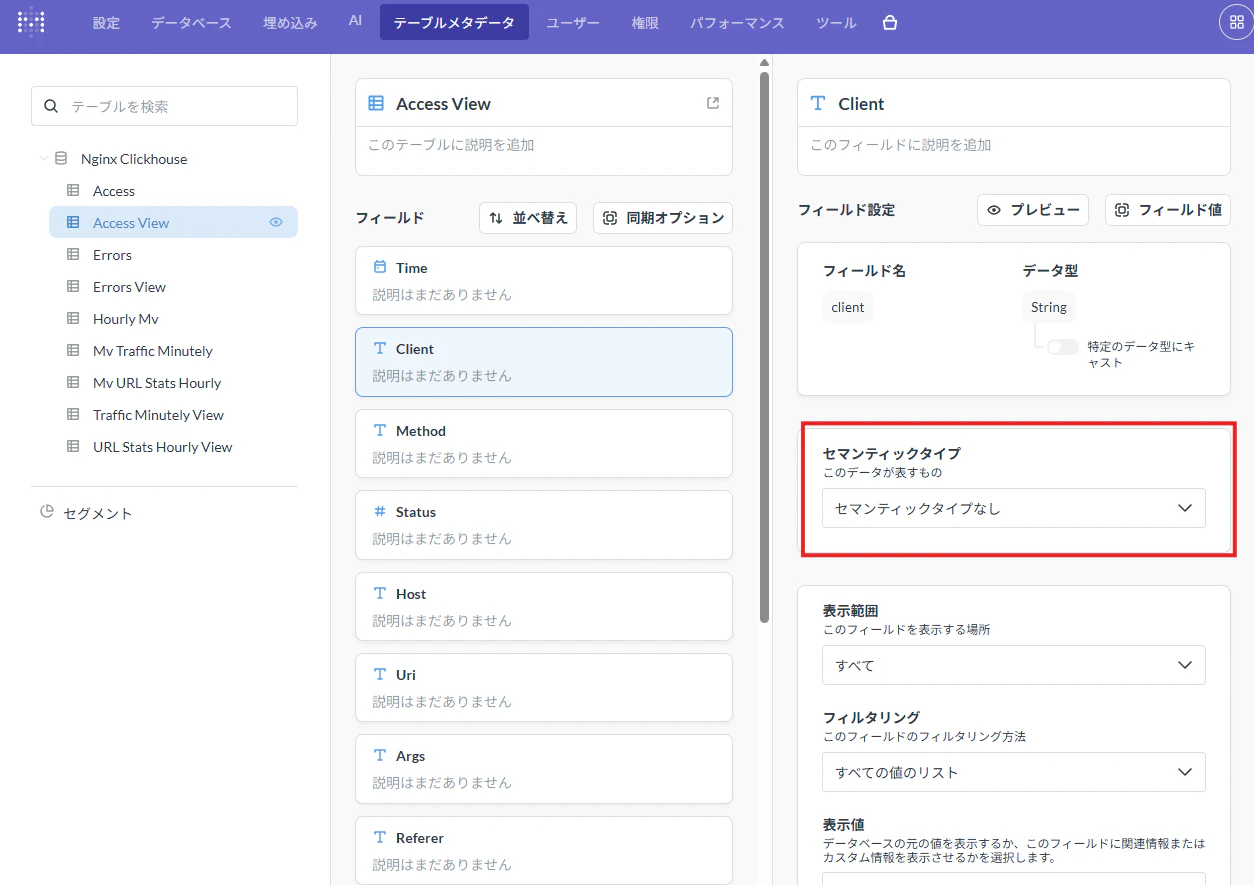The image size is (1254, 885).
Task: Focus the テーブルを検索 input field
Action: click(x=164, y=106)
